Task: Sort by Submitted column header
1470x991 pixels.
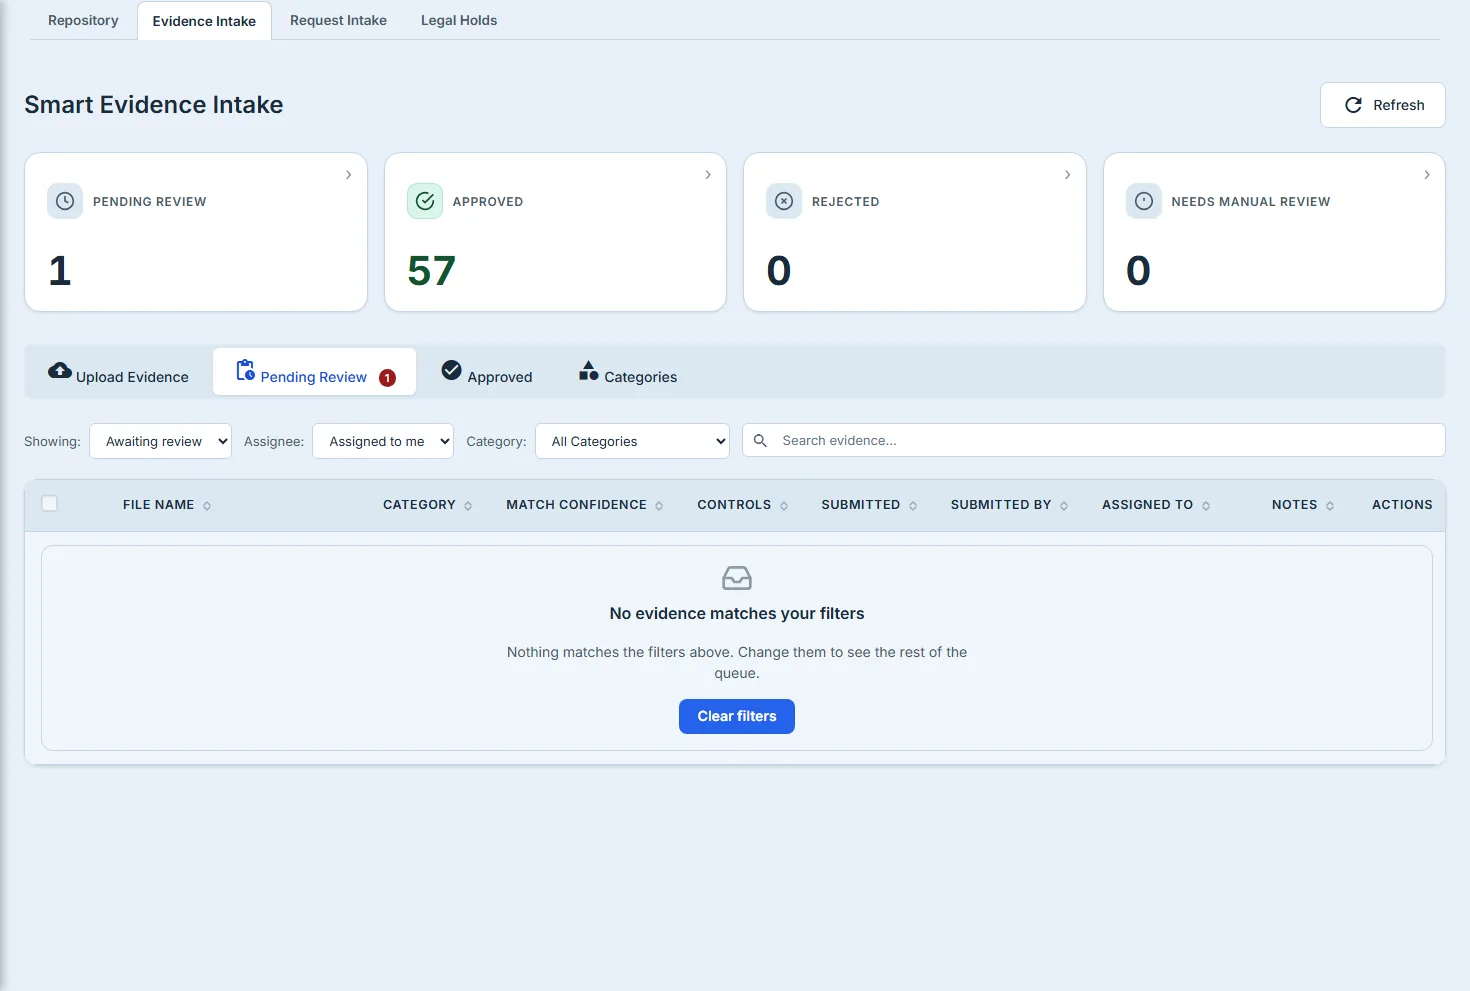Action: point(869,505)
